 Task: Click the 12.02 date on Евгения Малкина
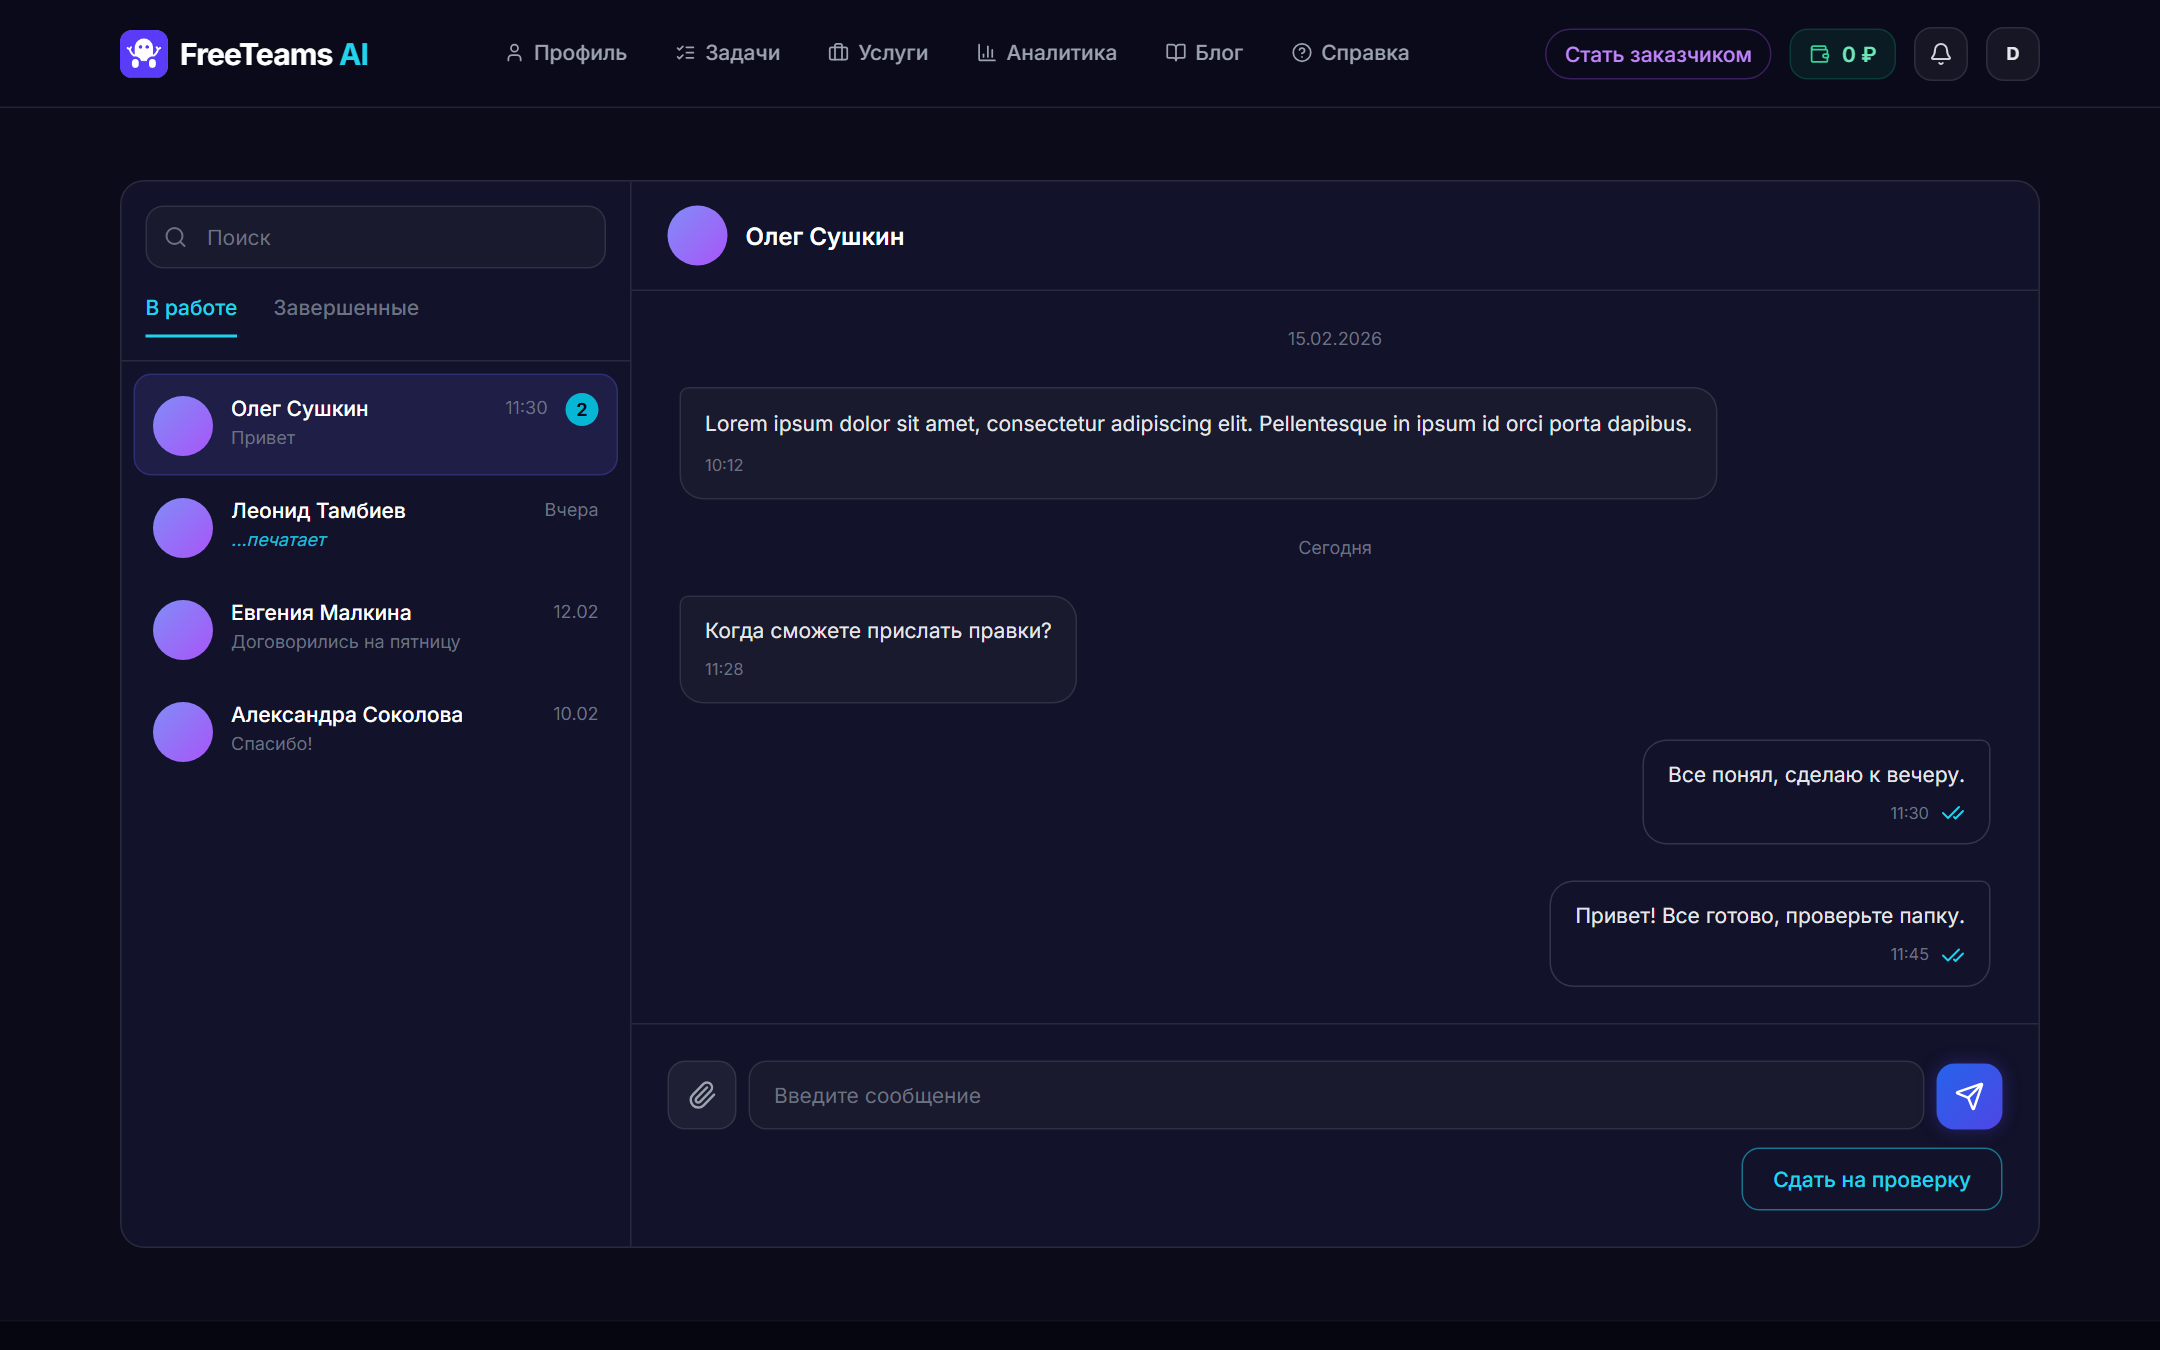coord(575,612)
